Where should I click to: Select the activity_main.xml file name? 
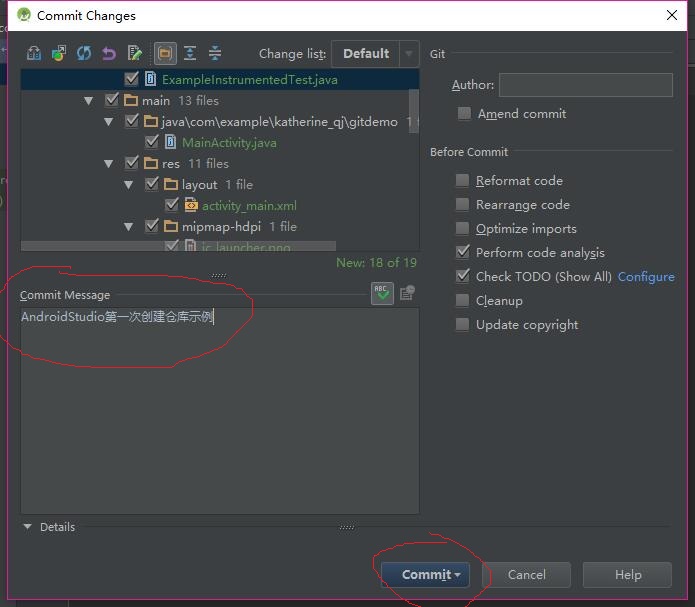249,206
